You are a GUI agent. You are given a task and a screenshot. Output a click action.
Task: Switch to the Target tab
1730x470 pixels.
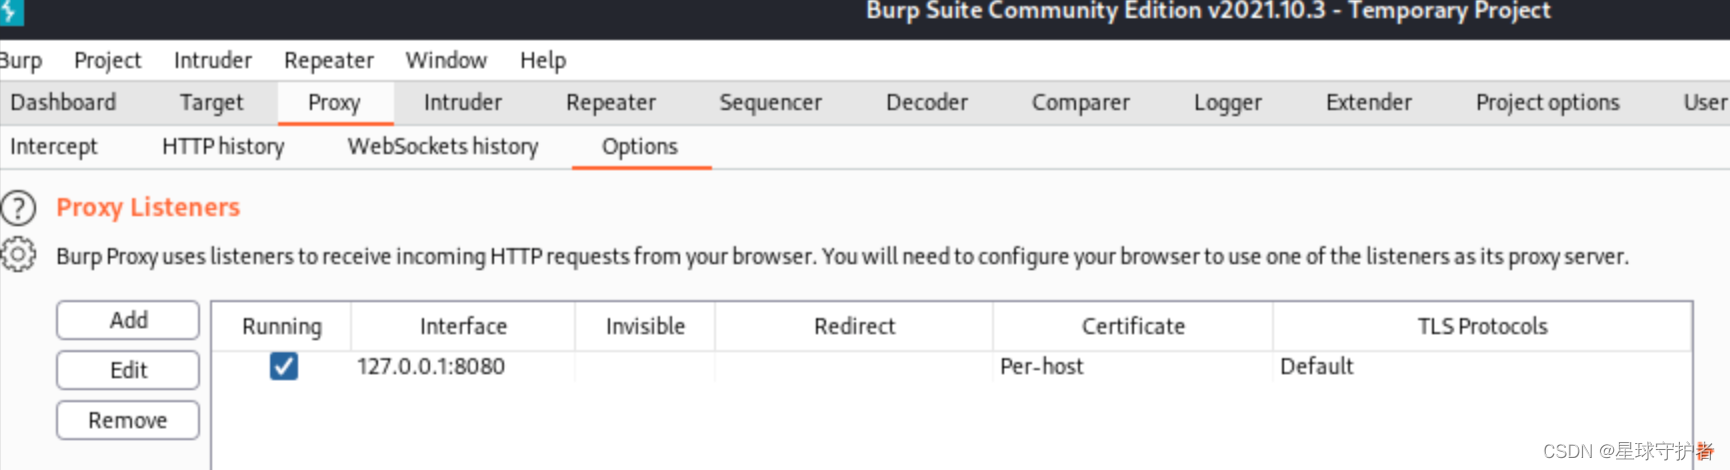tap(211, 103)
